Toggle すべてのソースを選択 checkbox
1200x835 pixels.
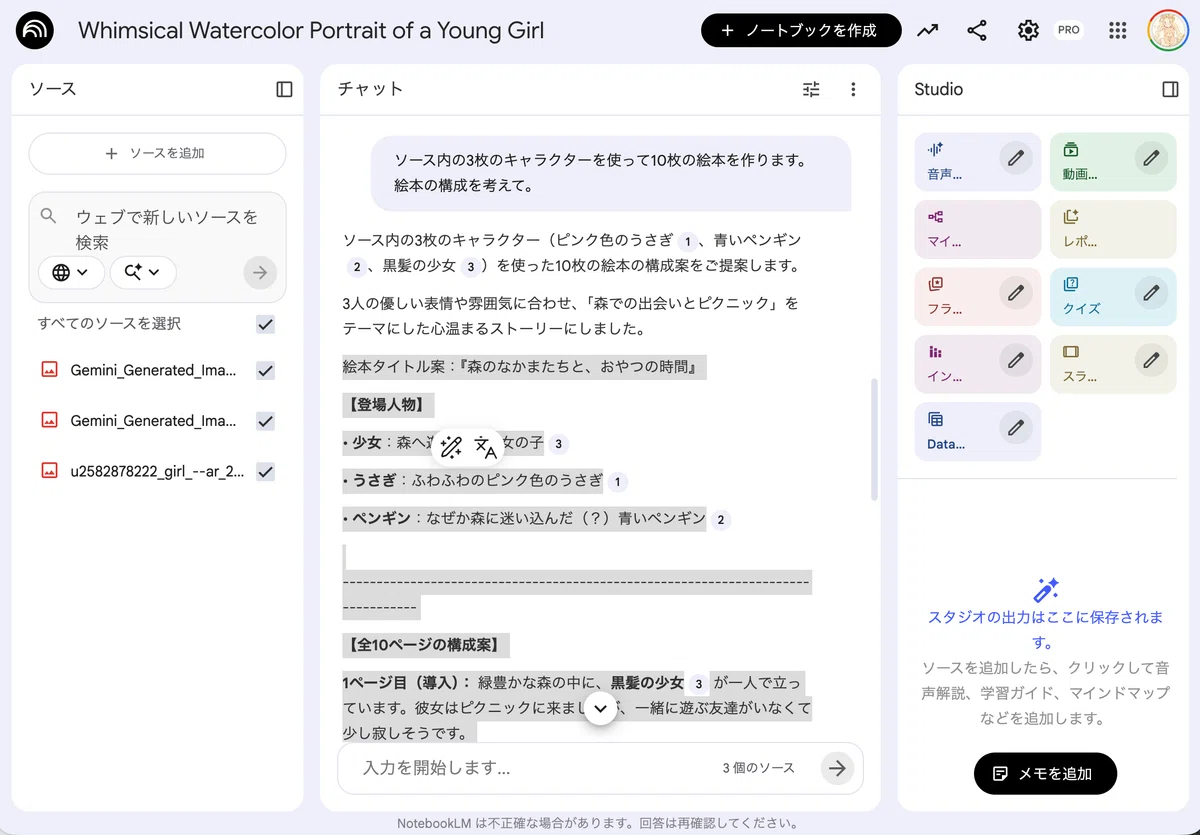(265, 324)
